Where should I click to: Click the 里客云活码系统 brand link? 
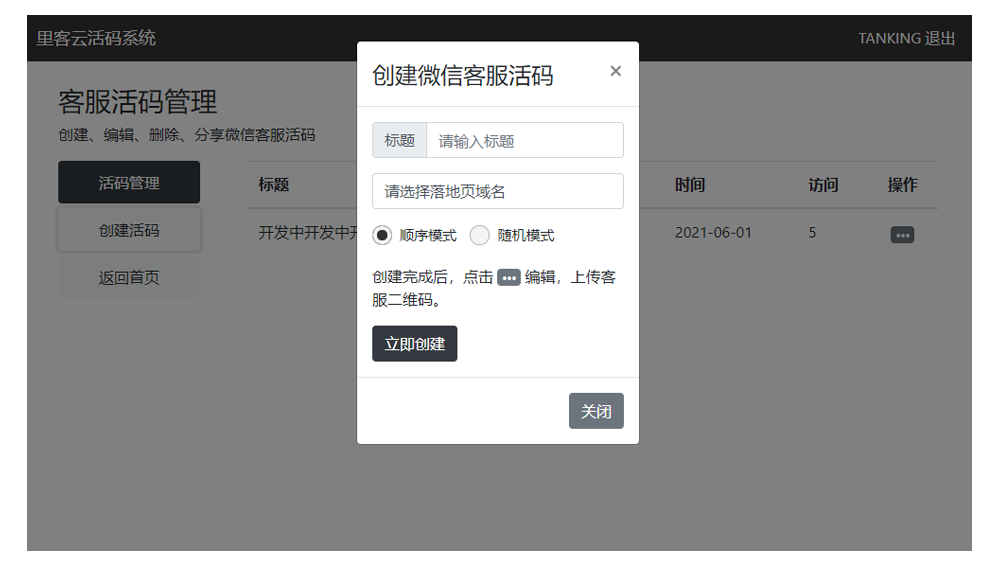(x=96, y=39)
